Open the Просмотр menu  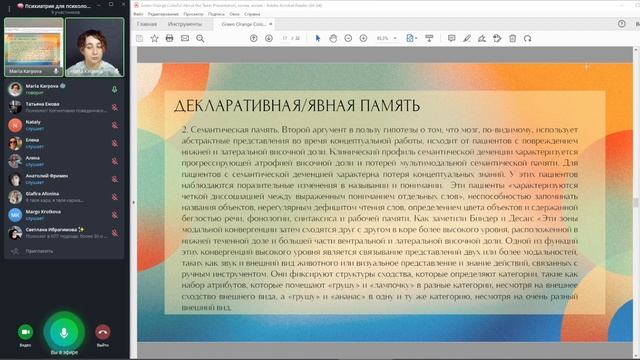pyautogui.click(x=193, y=14)
